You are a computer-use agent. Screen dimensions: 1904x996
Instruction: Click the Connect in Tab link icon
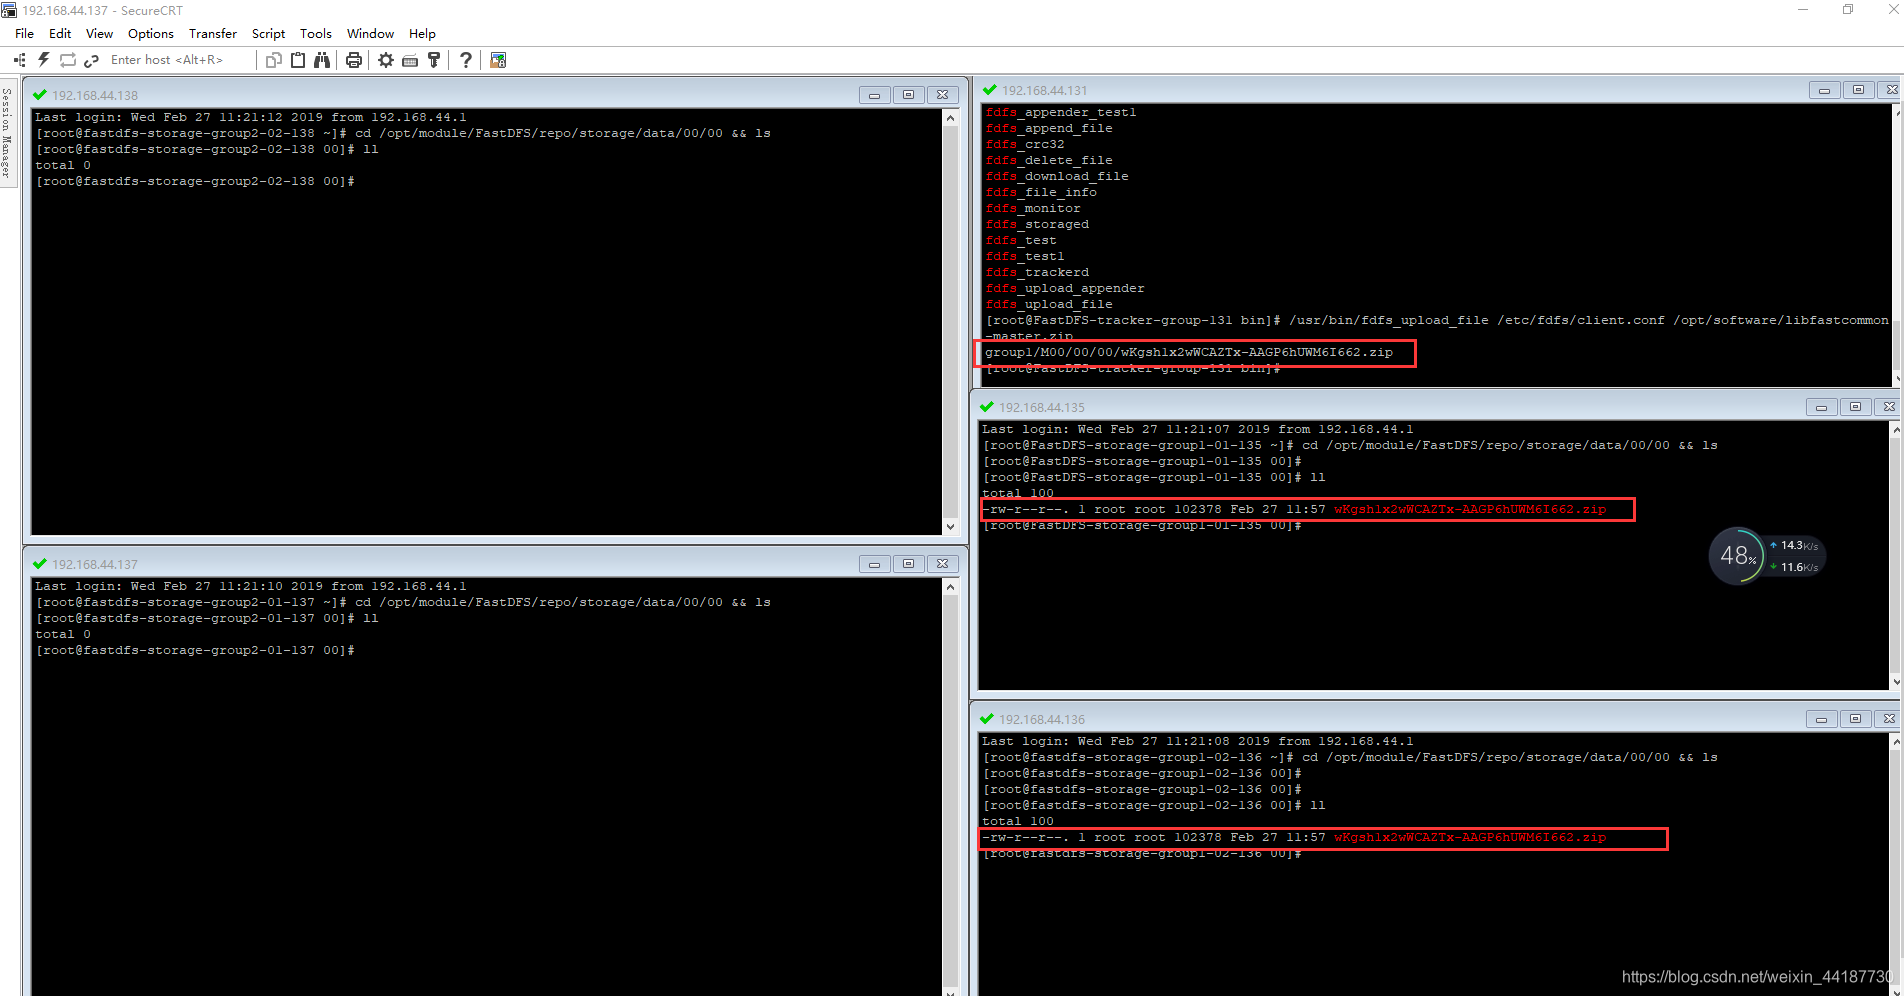tap(91, 60)
